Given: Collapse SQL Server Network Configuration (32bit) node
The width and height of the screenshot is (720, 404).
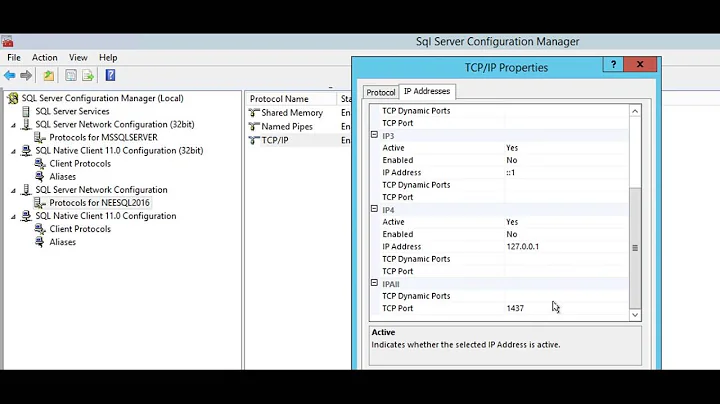Looking at the screenshot, I should coord(13,125).
